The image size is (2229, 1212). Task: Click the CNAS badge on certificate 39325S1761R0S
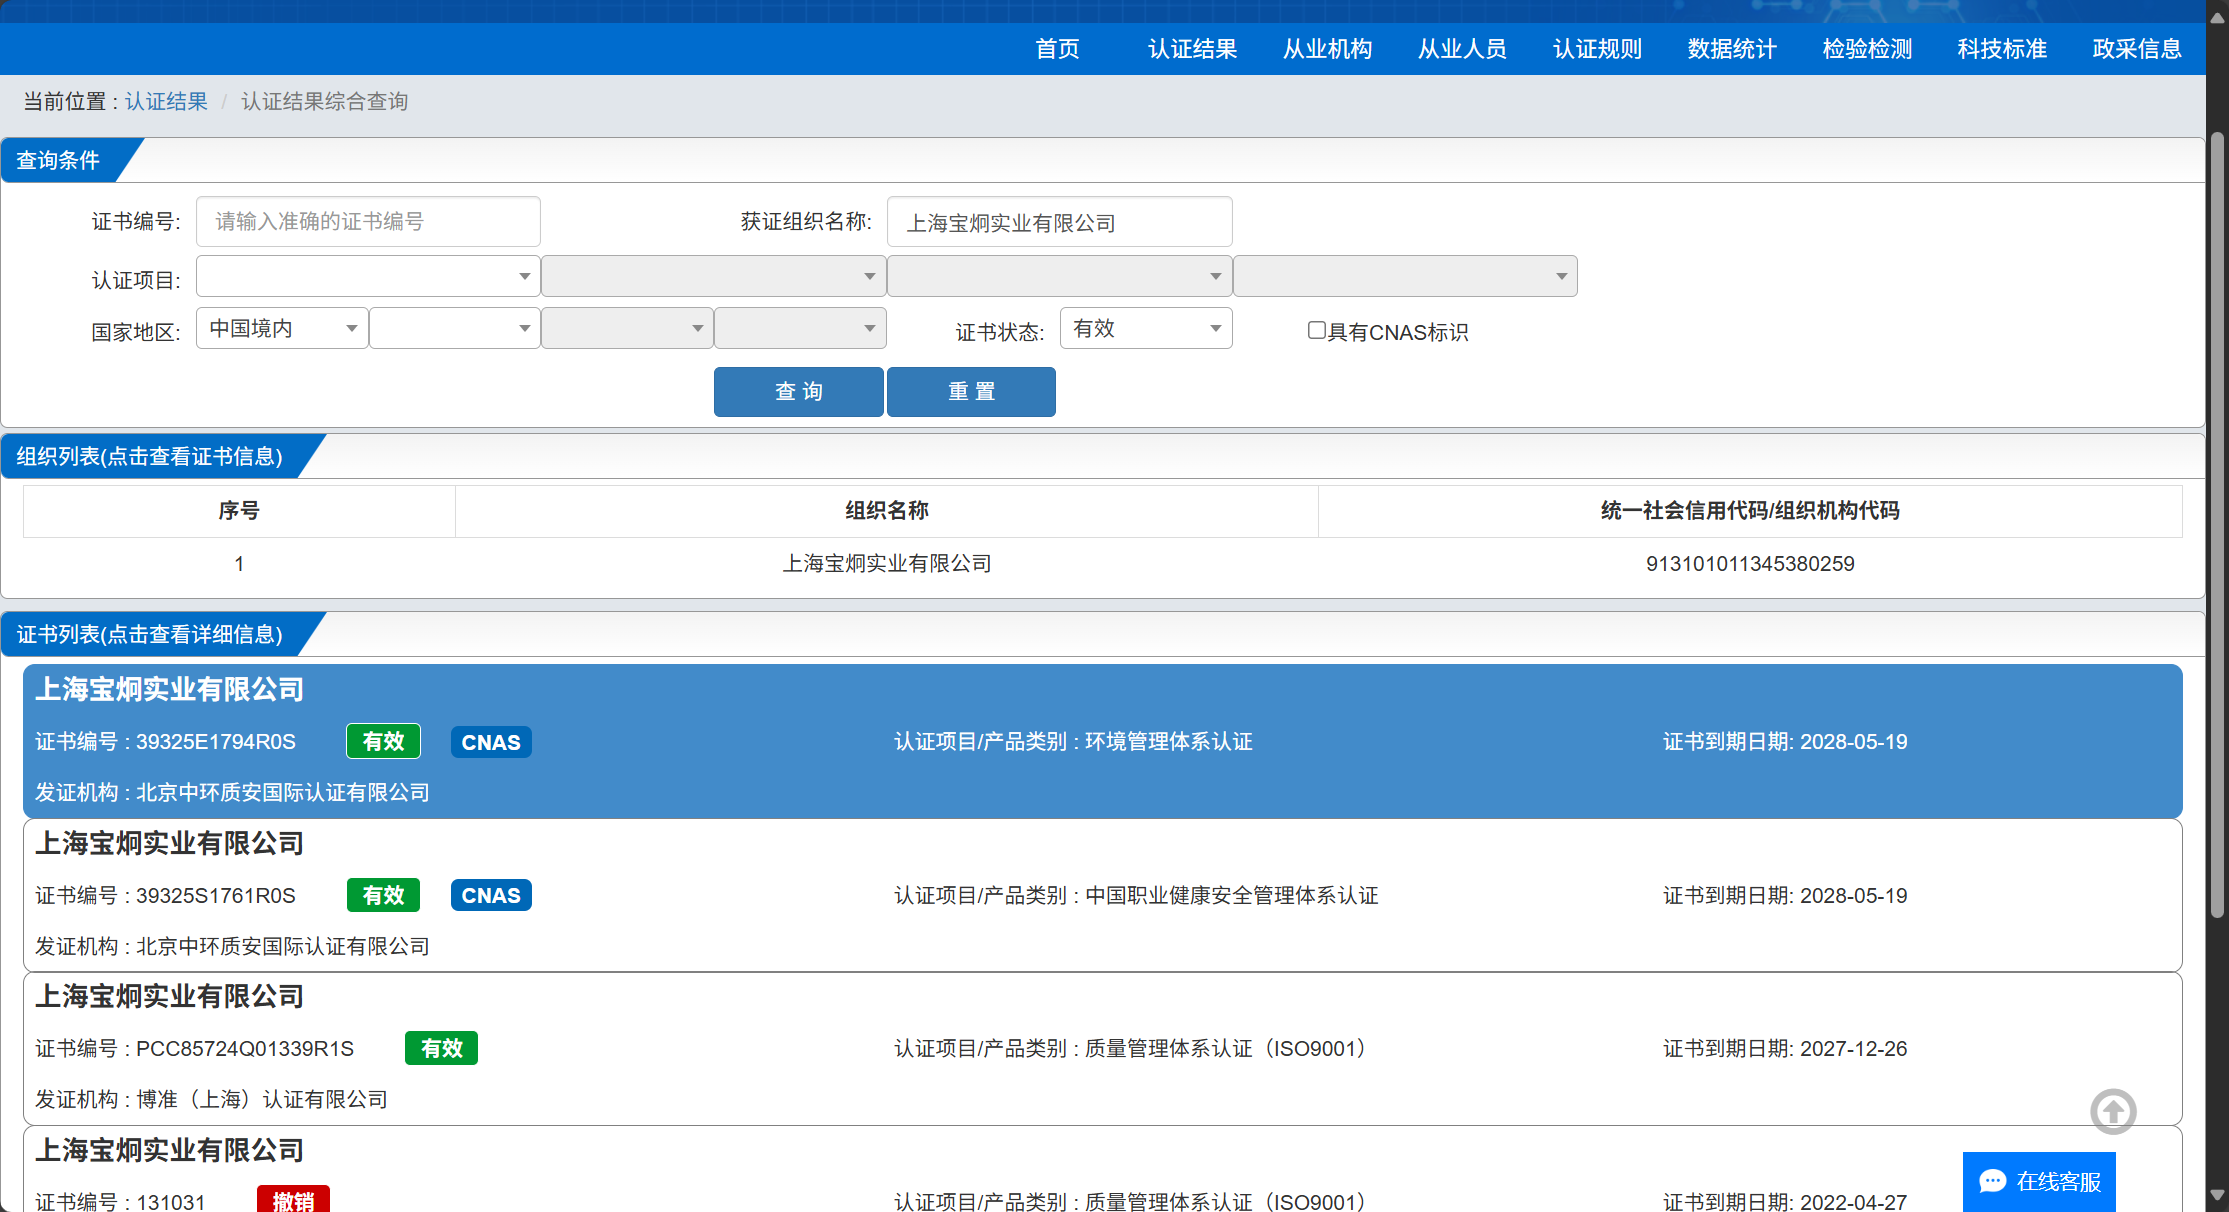(x=490, y=895)
